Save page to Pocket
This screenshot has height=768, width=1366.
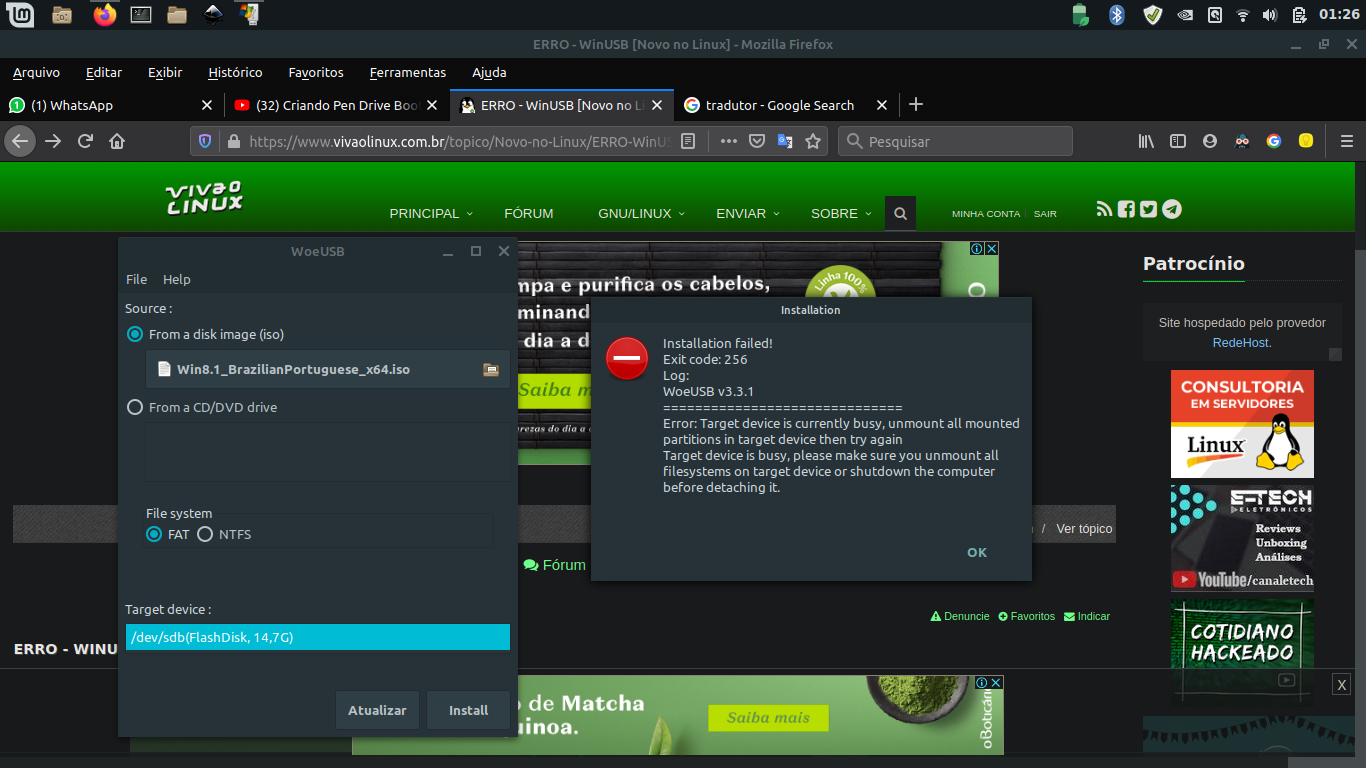point(757,141)
